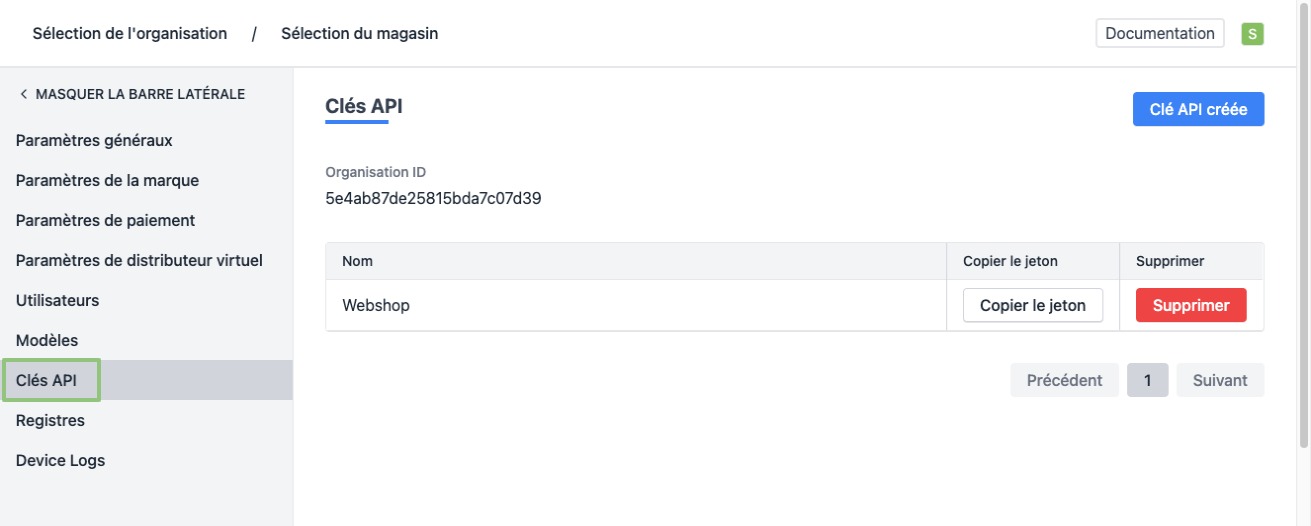Screen dimensions: 1311x526
Task: Open the Registres page
Action: [50, 420]
